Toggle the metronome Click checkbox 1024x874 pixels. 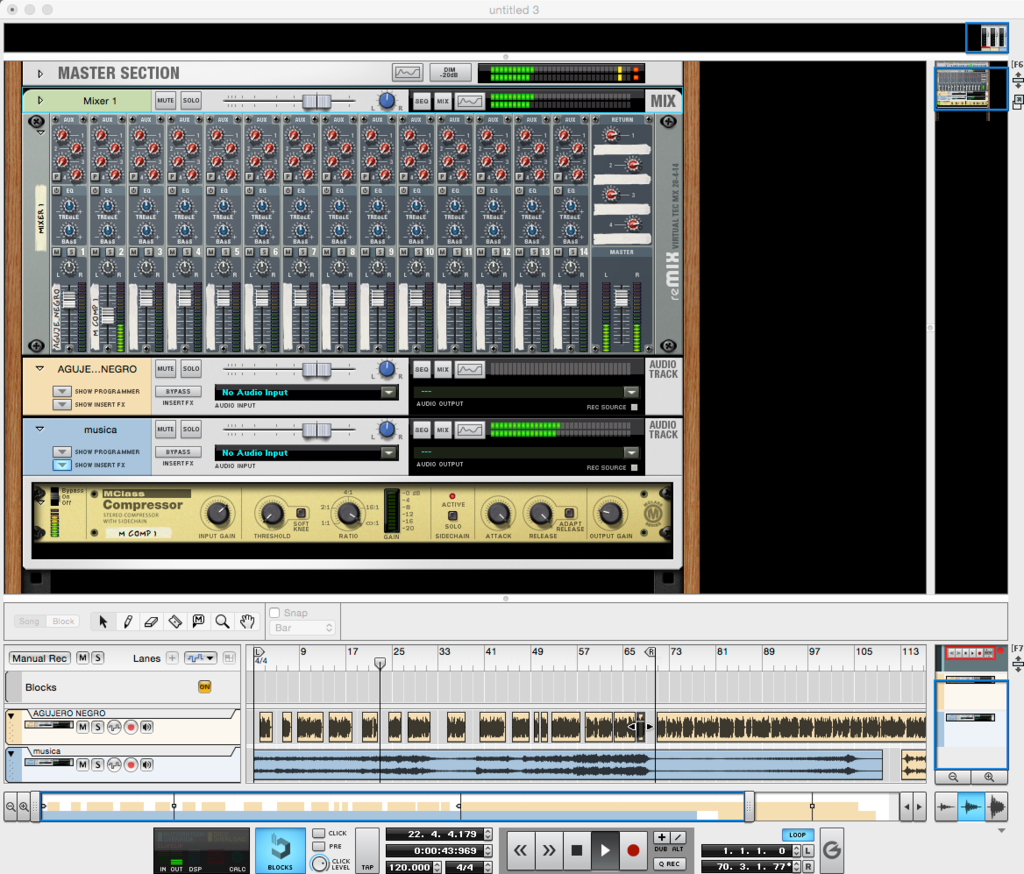coord(319,833)
